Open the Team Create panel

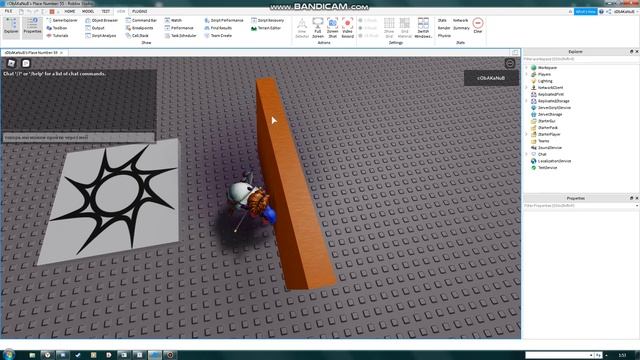click(218, 36)
